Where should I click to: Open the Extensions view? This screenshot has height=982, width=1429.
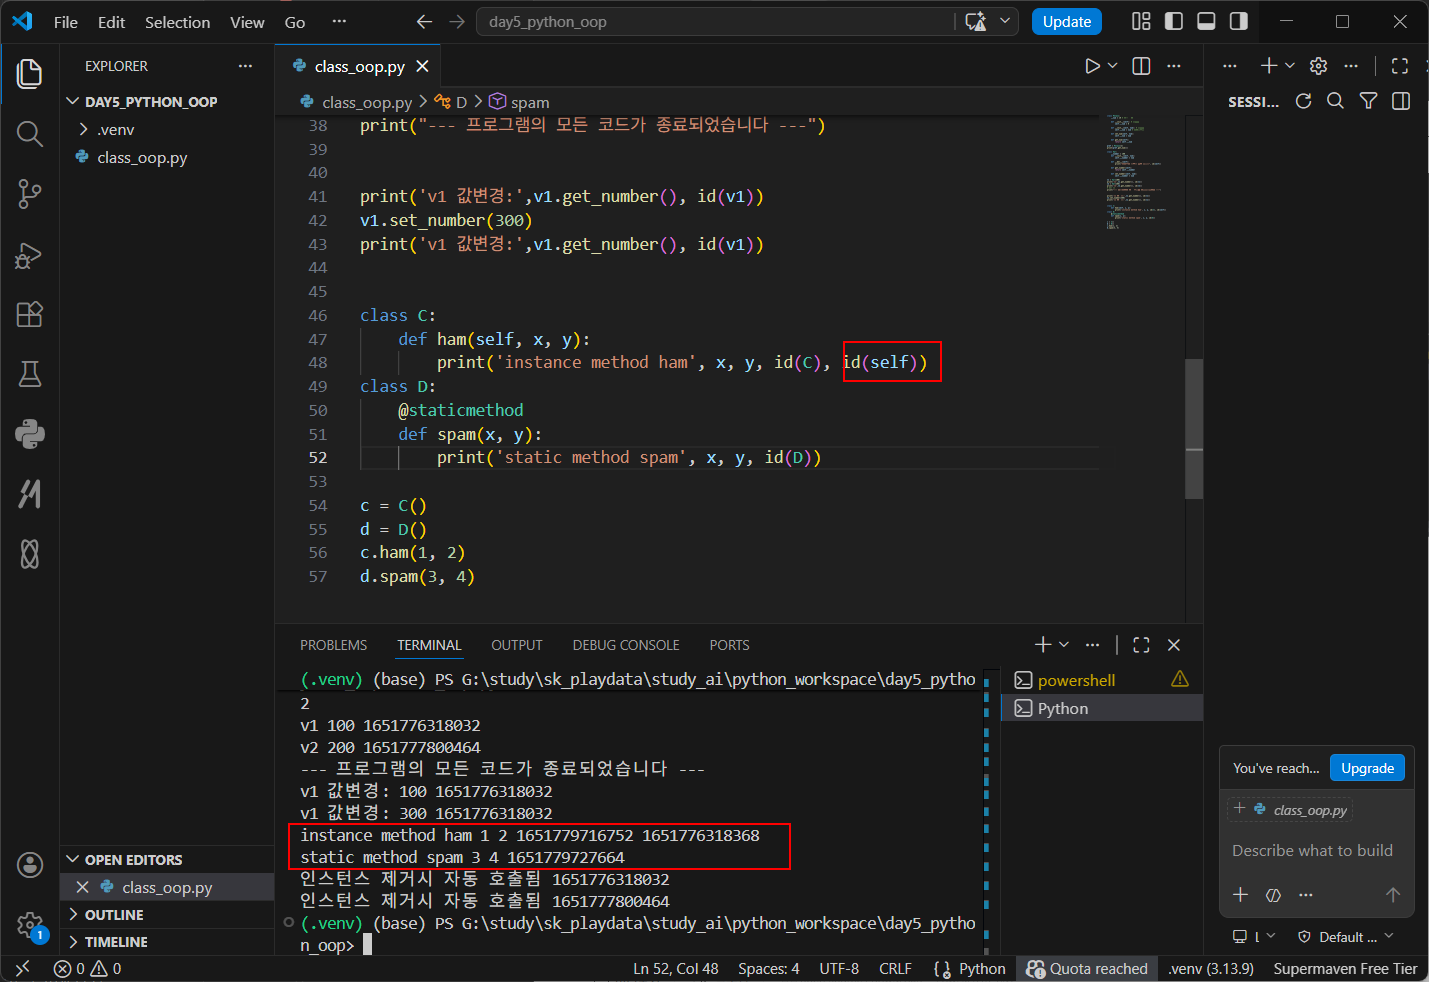[30, 314]
